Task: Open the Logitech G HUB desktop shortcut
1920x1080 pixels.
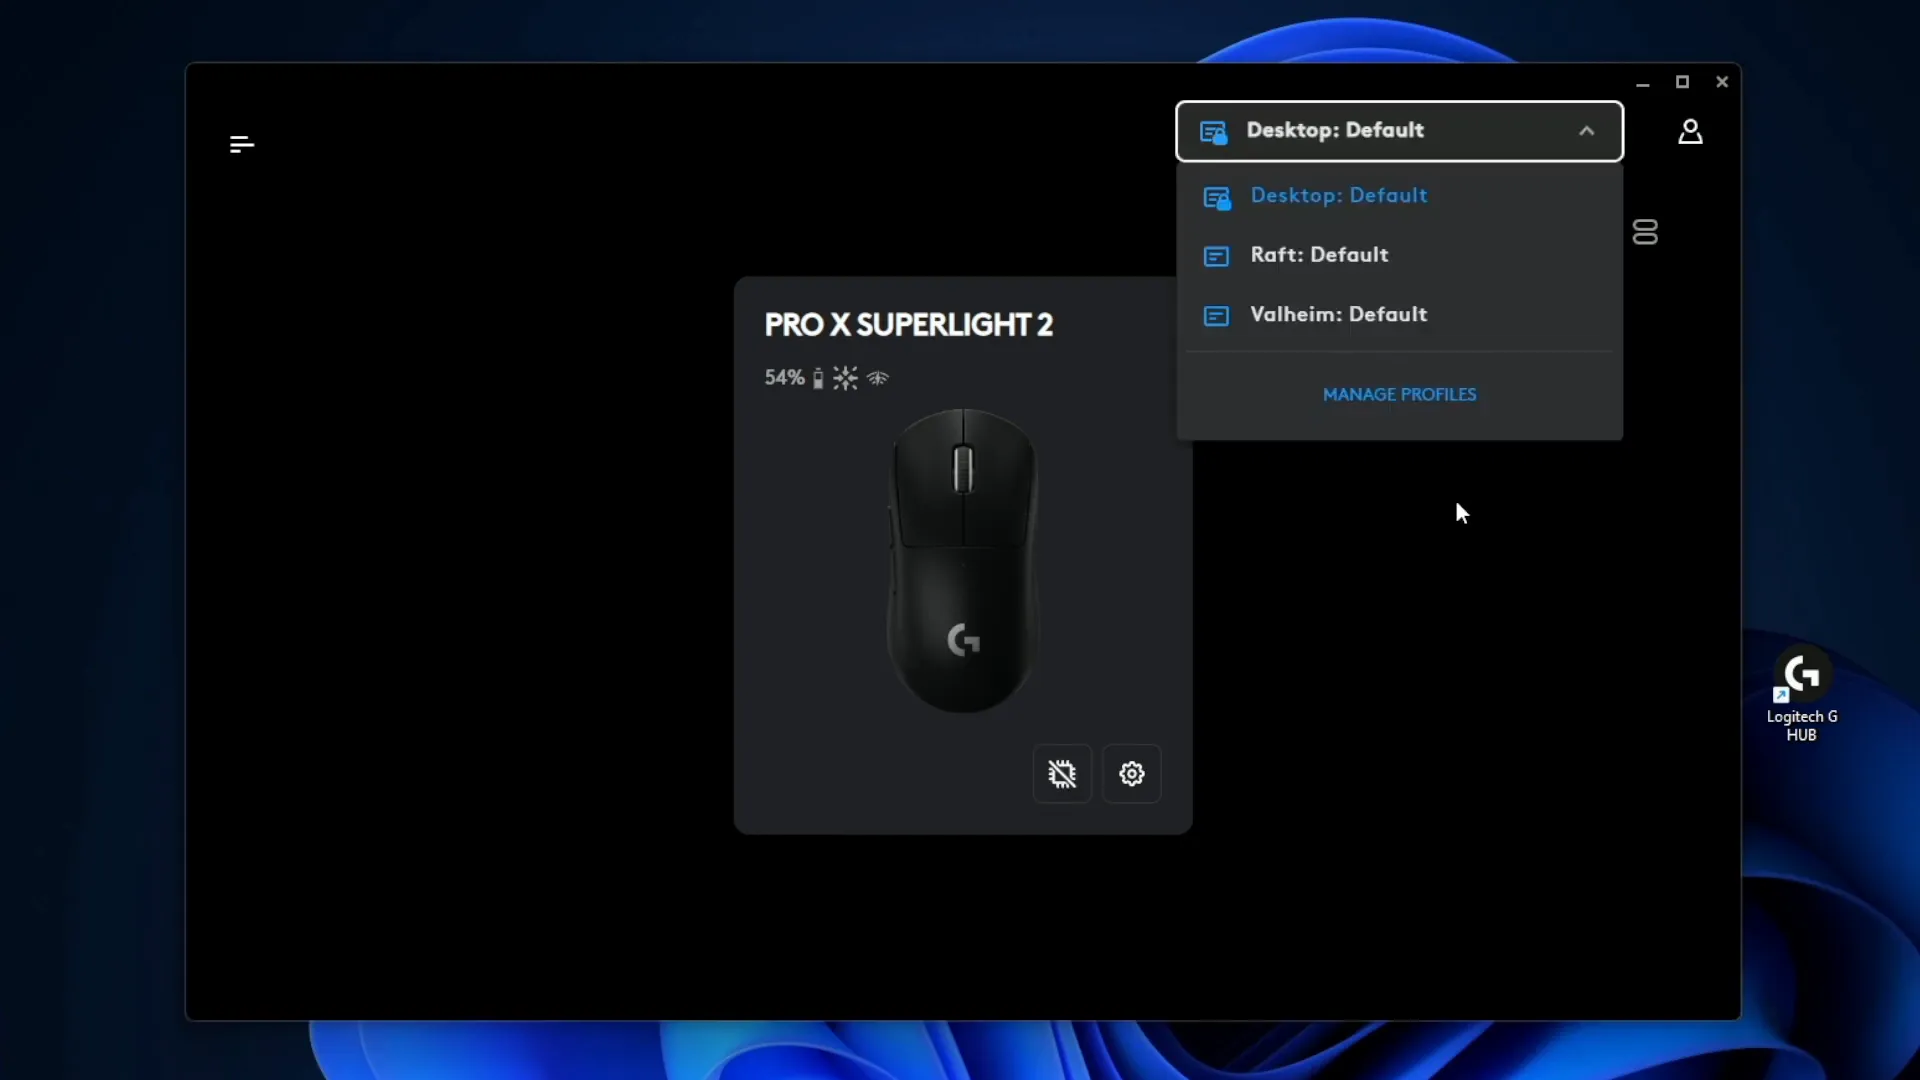Action: point(1801,695)
